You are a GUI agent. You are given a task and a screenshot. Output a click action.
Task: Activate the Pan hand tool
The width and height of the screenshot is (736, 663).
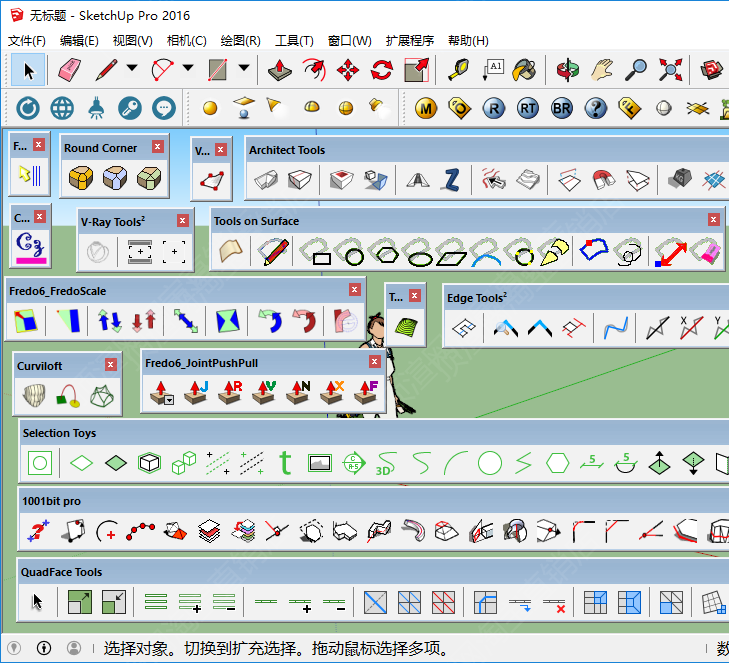click(x=602, y=70)
